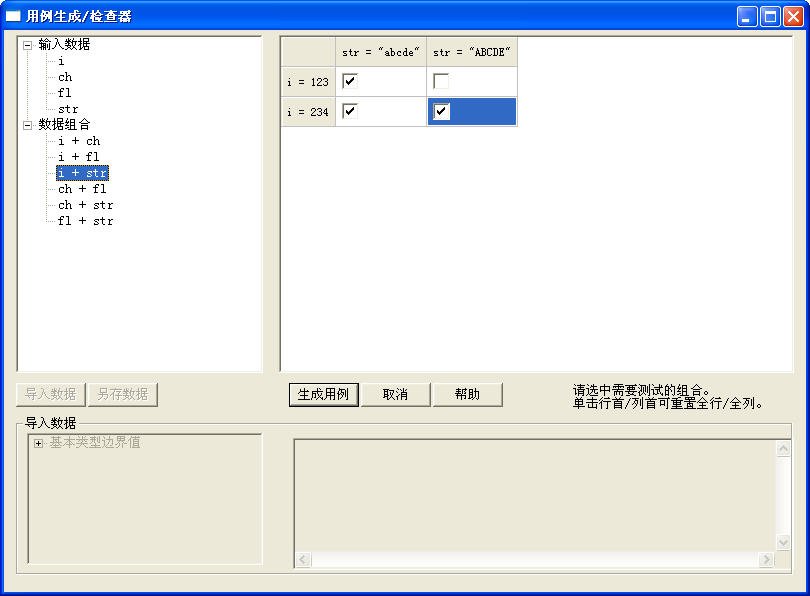
Task: Select the "ch + str" combination item
Action: (85, 205)
